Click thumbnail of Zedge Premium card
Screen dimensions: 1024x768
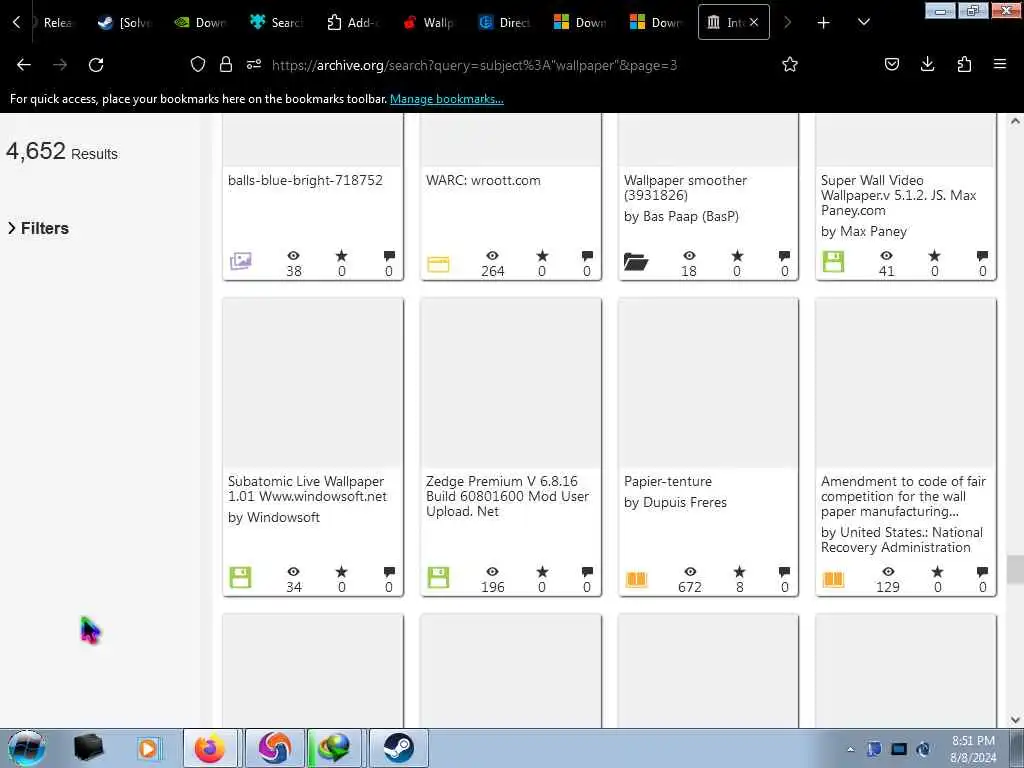(x=511, y=383)
